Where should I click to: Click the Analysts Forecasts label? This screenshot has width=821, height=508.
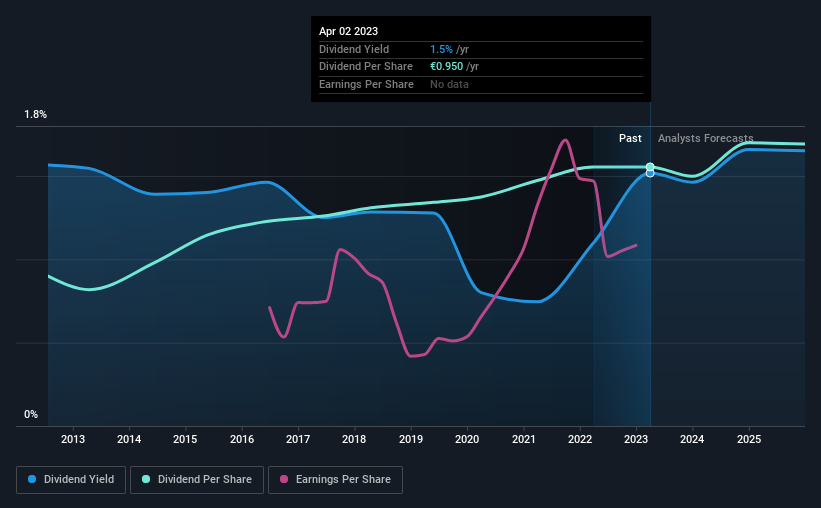[705, 138]
